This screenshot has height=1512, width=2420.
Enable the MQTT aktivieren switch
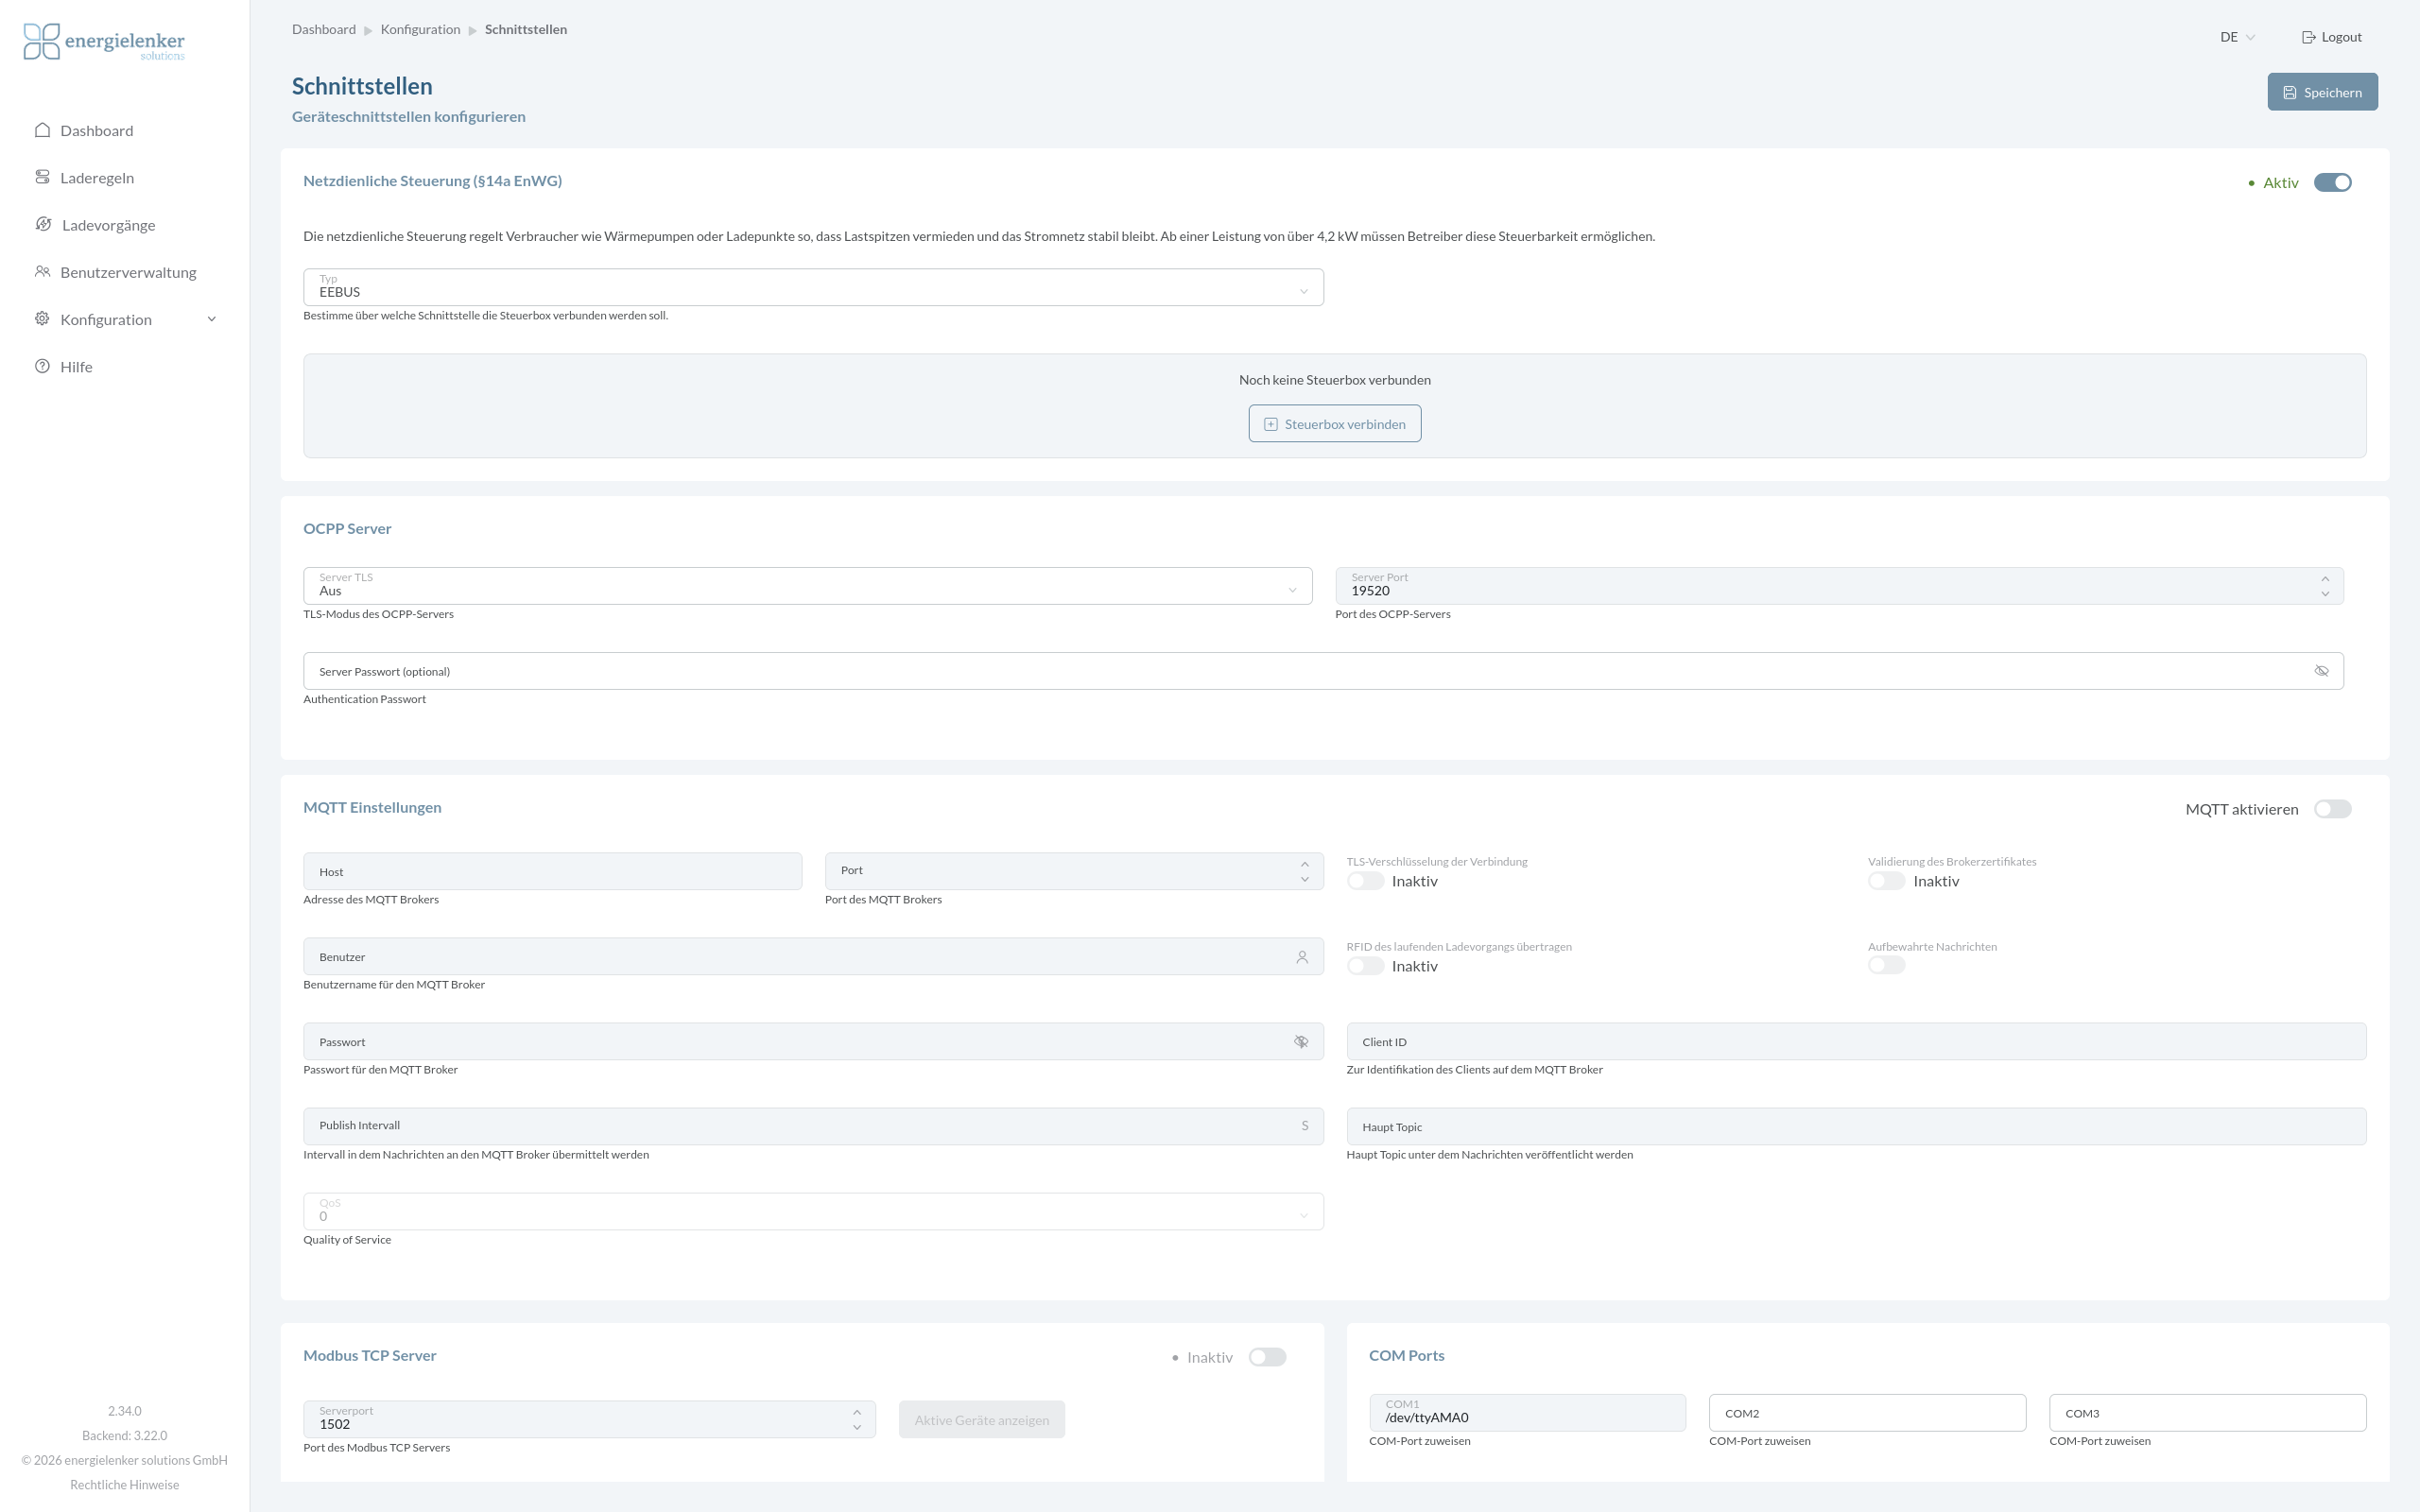[x=2332, y=809]
